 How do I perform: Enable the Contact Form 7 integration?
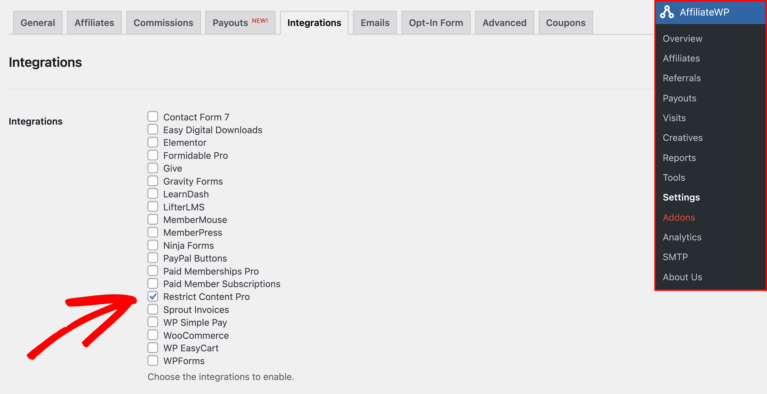coord(153,117)
